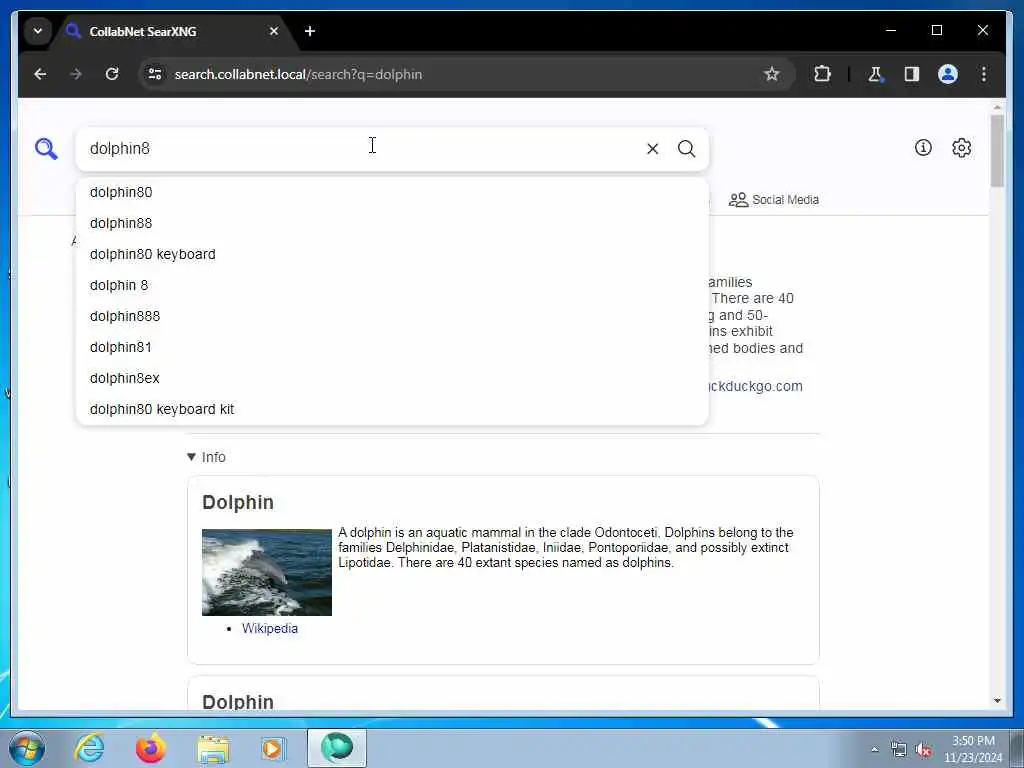1024x768 pixels.
Task: Collapse the Info section
Action: pos(206,457)
